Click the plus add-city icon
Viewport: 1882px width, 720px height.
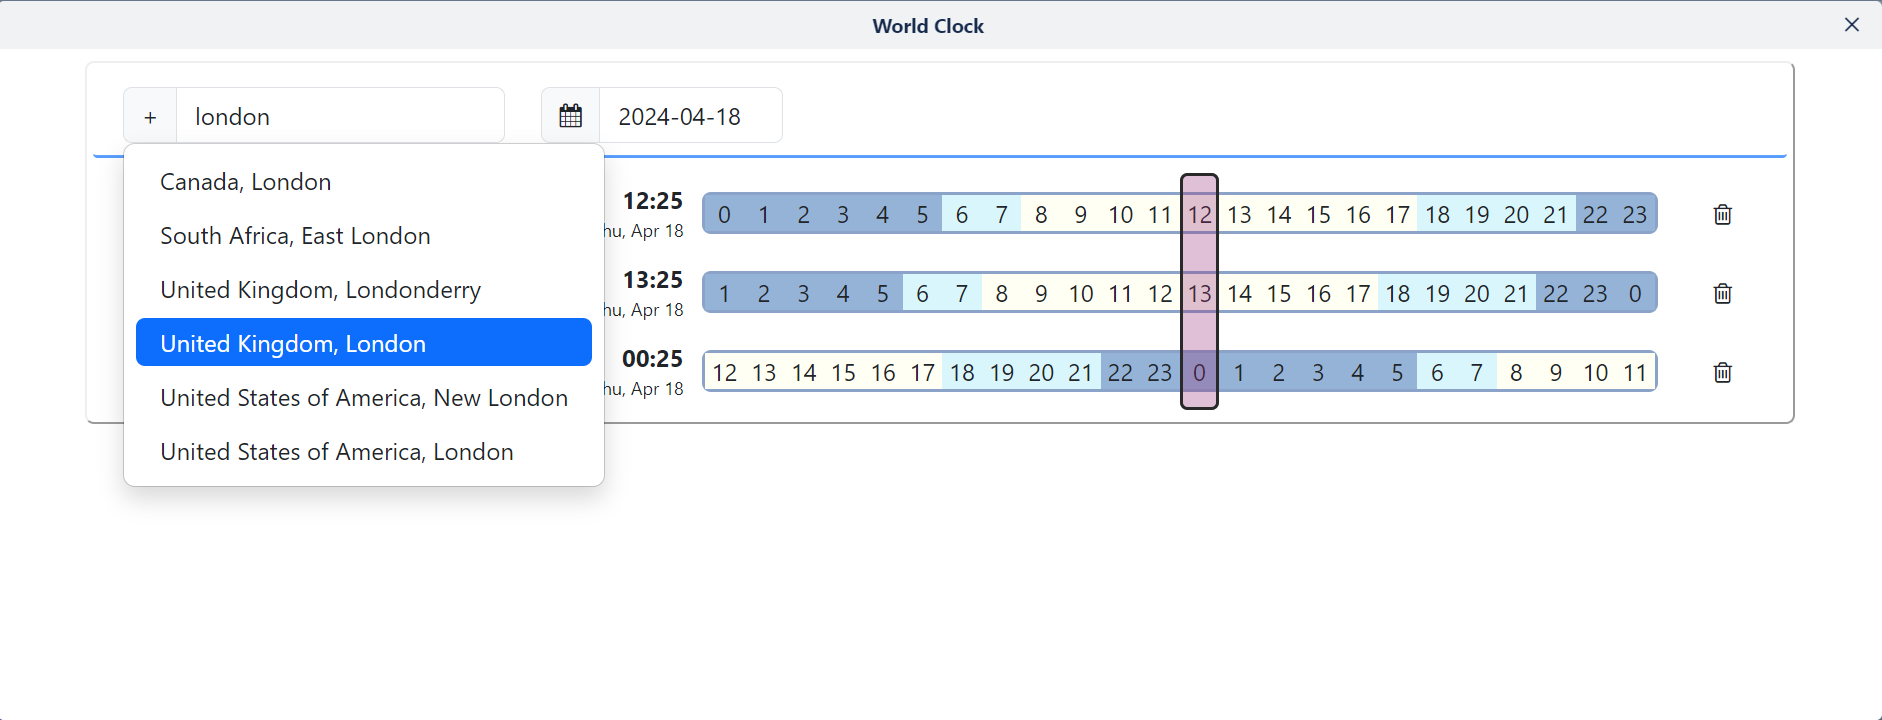150,117
